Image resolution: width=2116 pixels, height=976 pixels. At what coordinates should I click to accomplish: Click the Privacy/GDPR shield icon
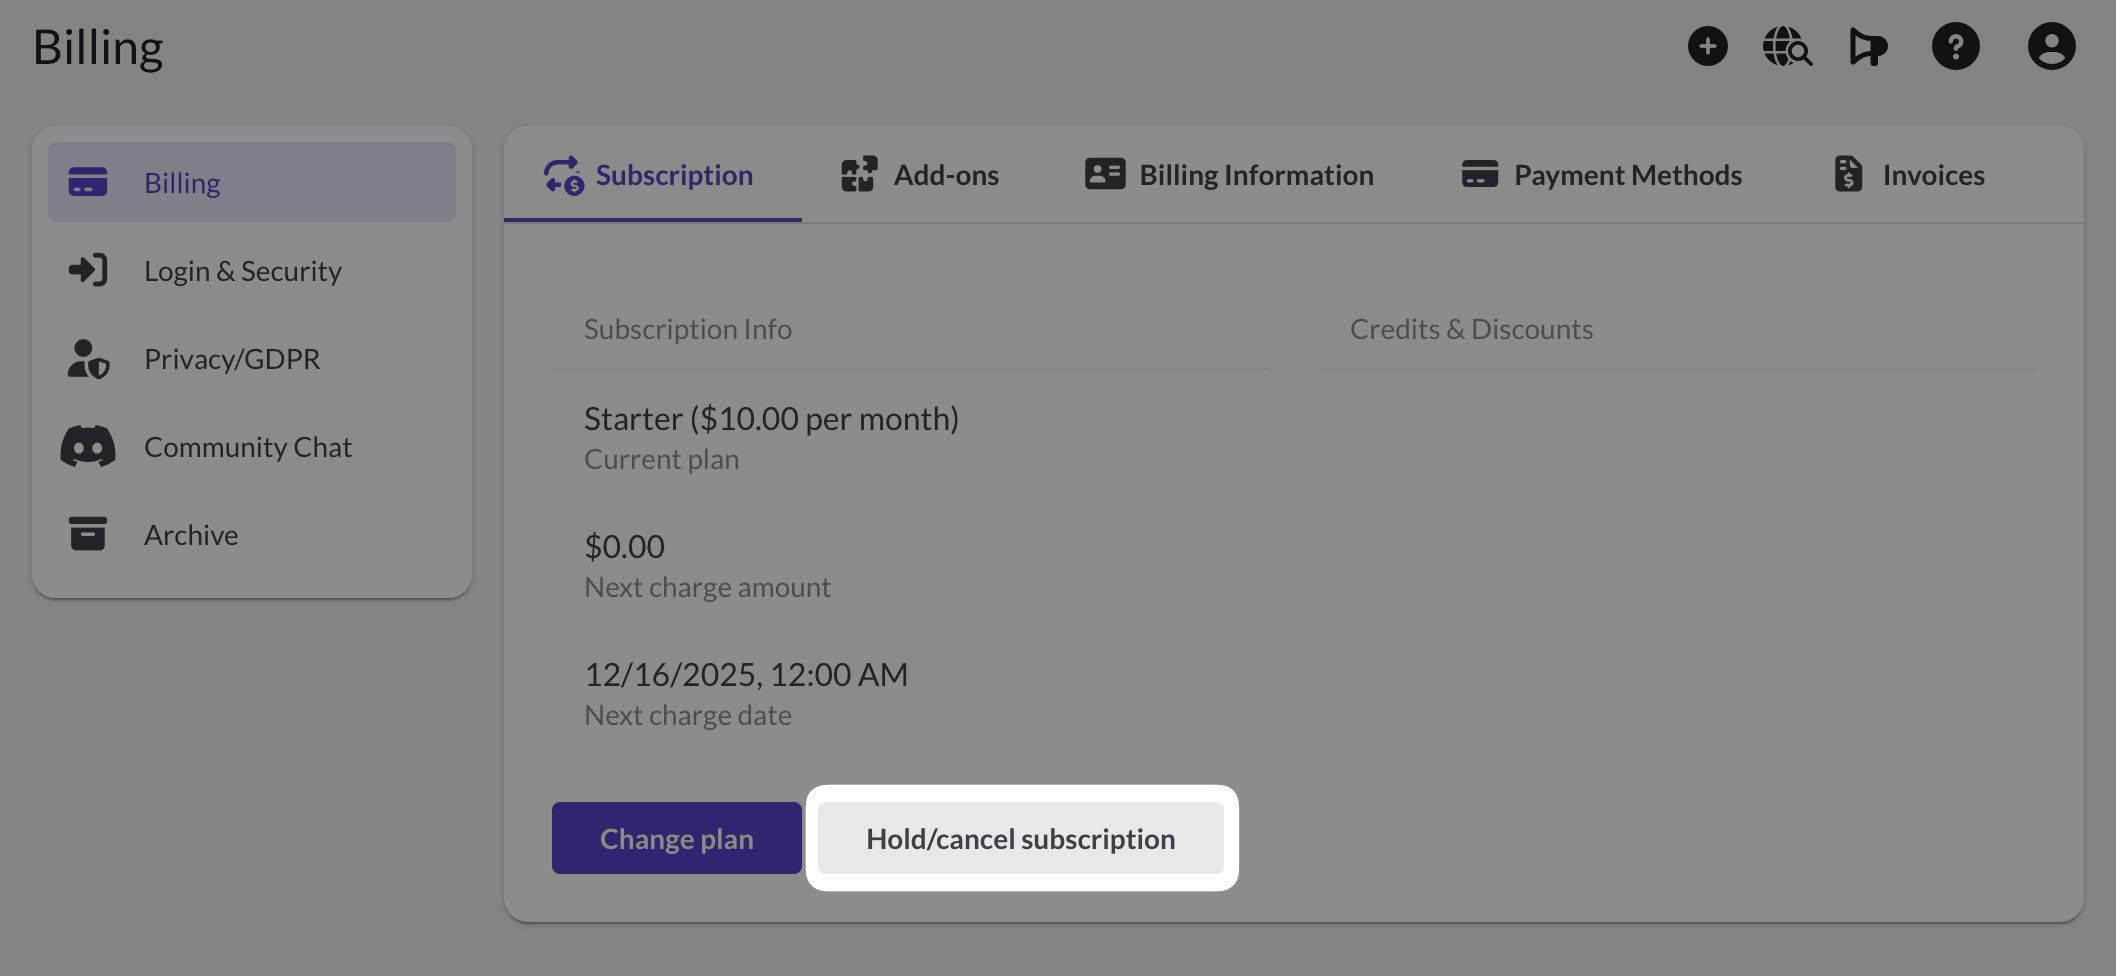coord(88,359)
